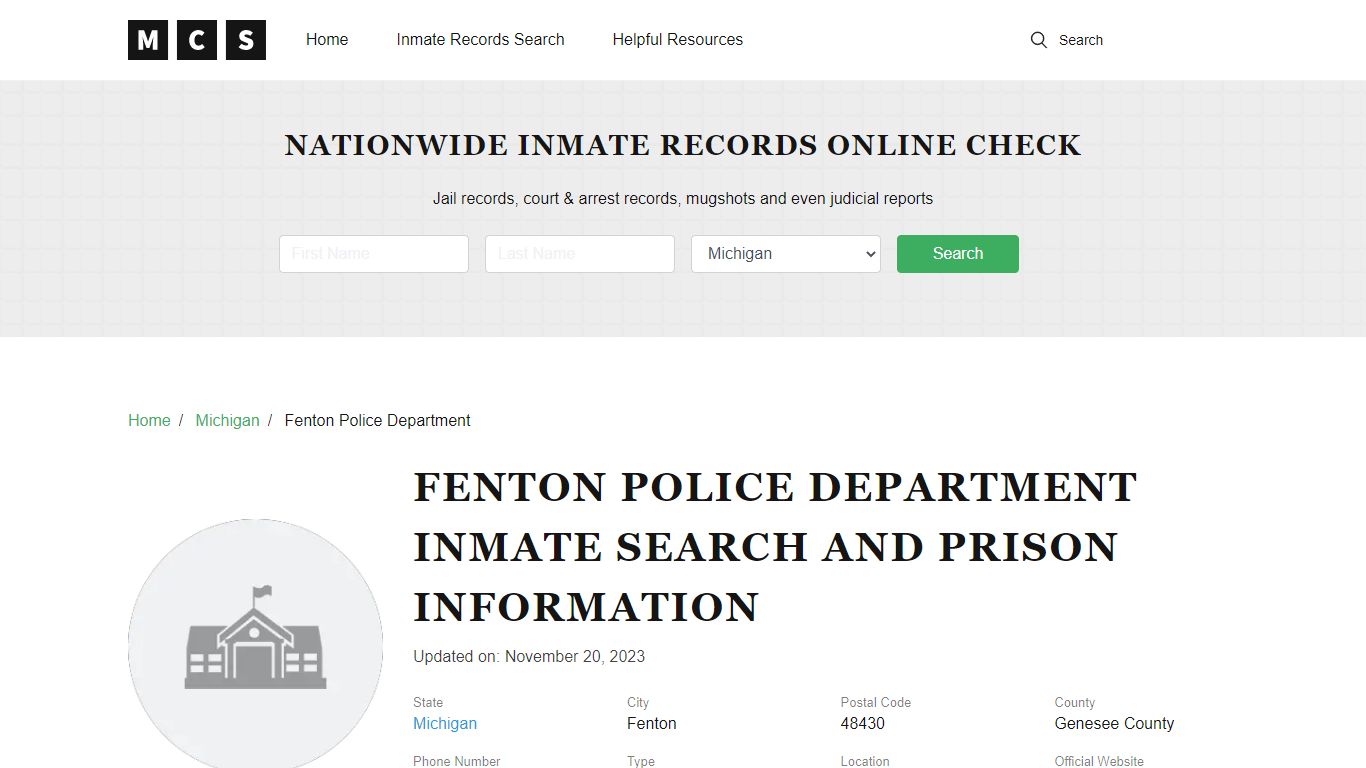Open the Helpful Resources menu
Viewport: 1366px width, 768px height.
click(x=677, y=39)
